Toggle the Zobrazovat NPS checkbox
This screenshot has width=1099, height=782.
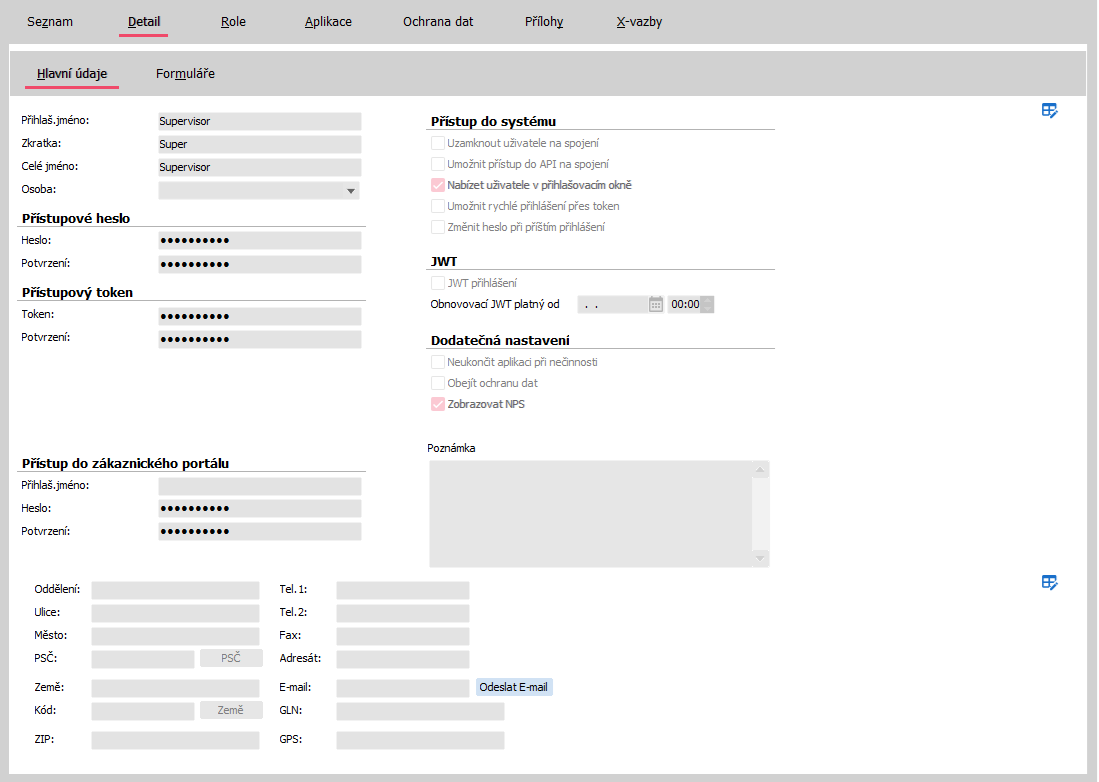tap(438, 404)
